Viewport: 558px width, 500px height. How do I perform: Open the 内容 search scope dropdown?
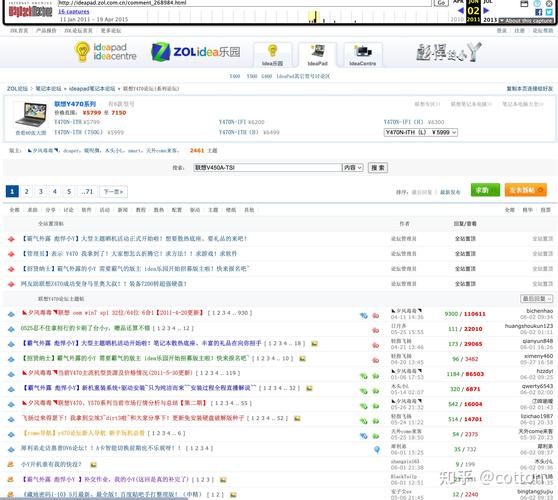(352, 168)
